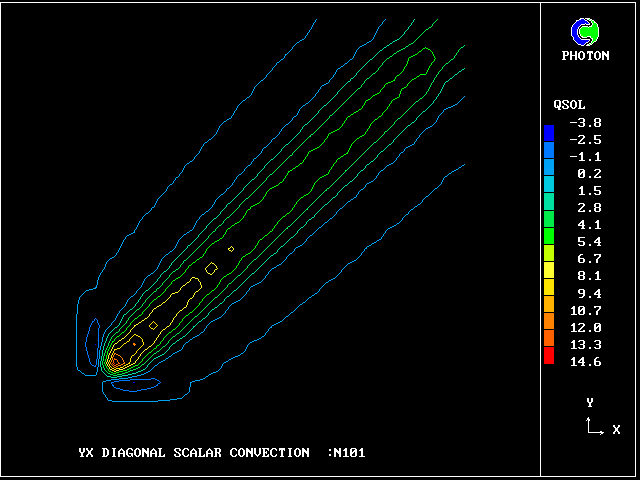640x480 pixels.
Task: Select the QSOL legend title
Action: [569, 105]
